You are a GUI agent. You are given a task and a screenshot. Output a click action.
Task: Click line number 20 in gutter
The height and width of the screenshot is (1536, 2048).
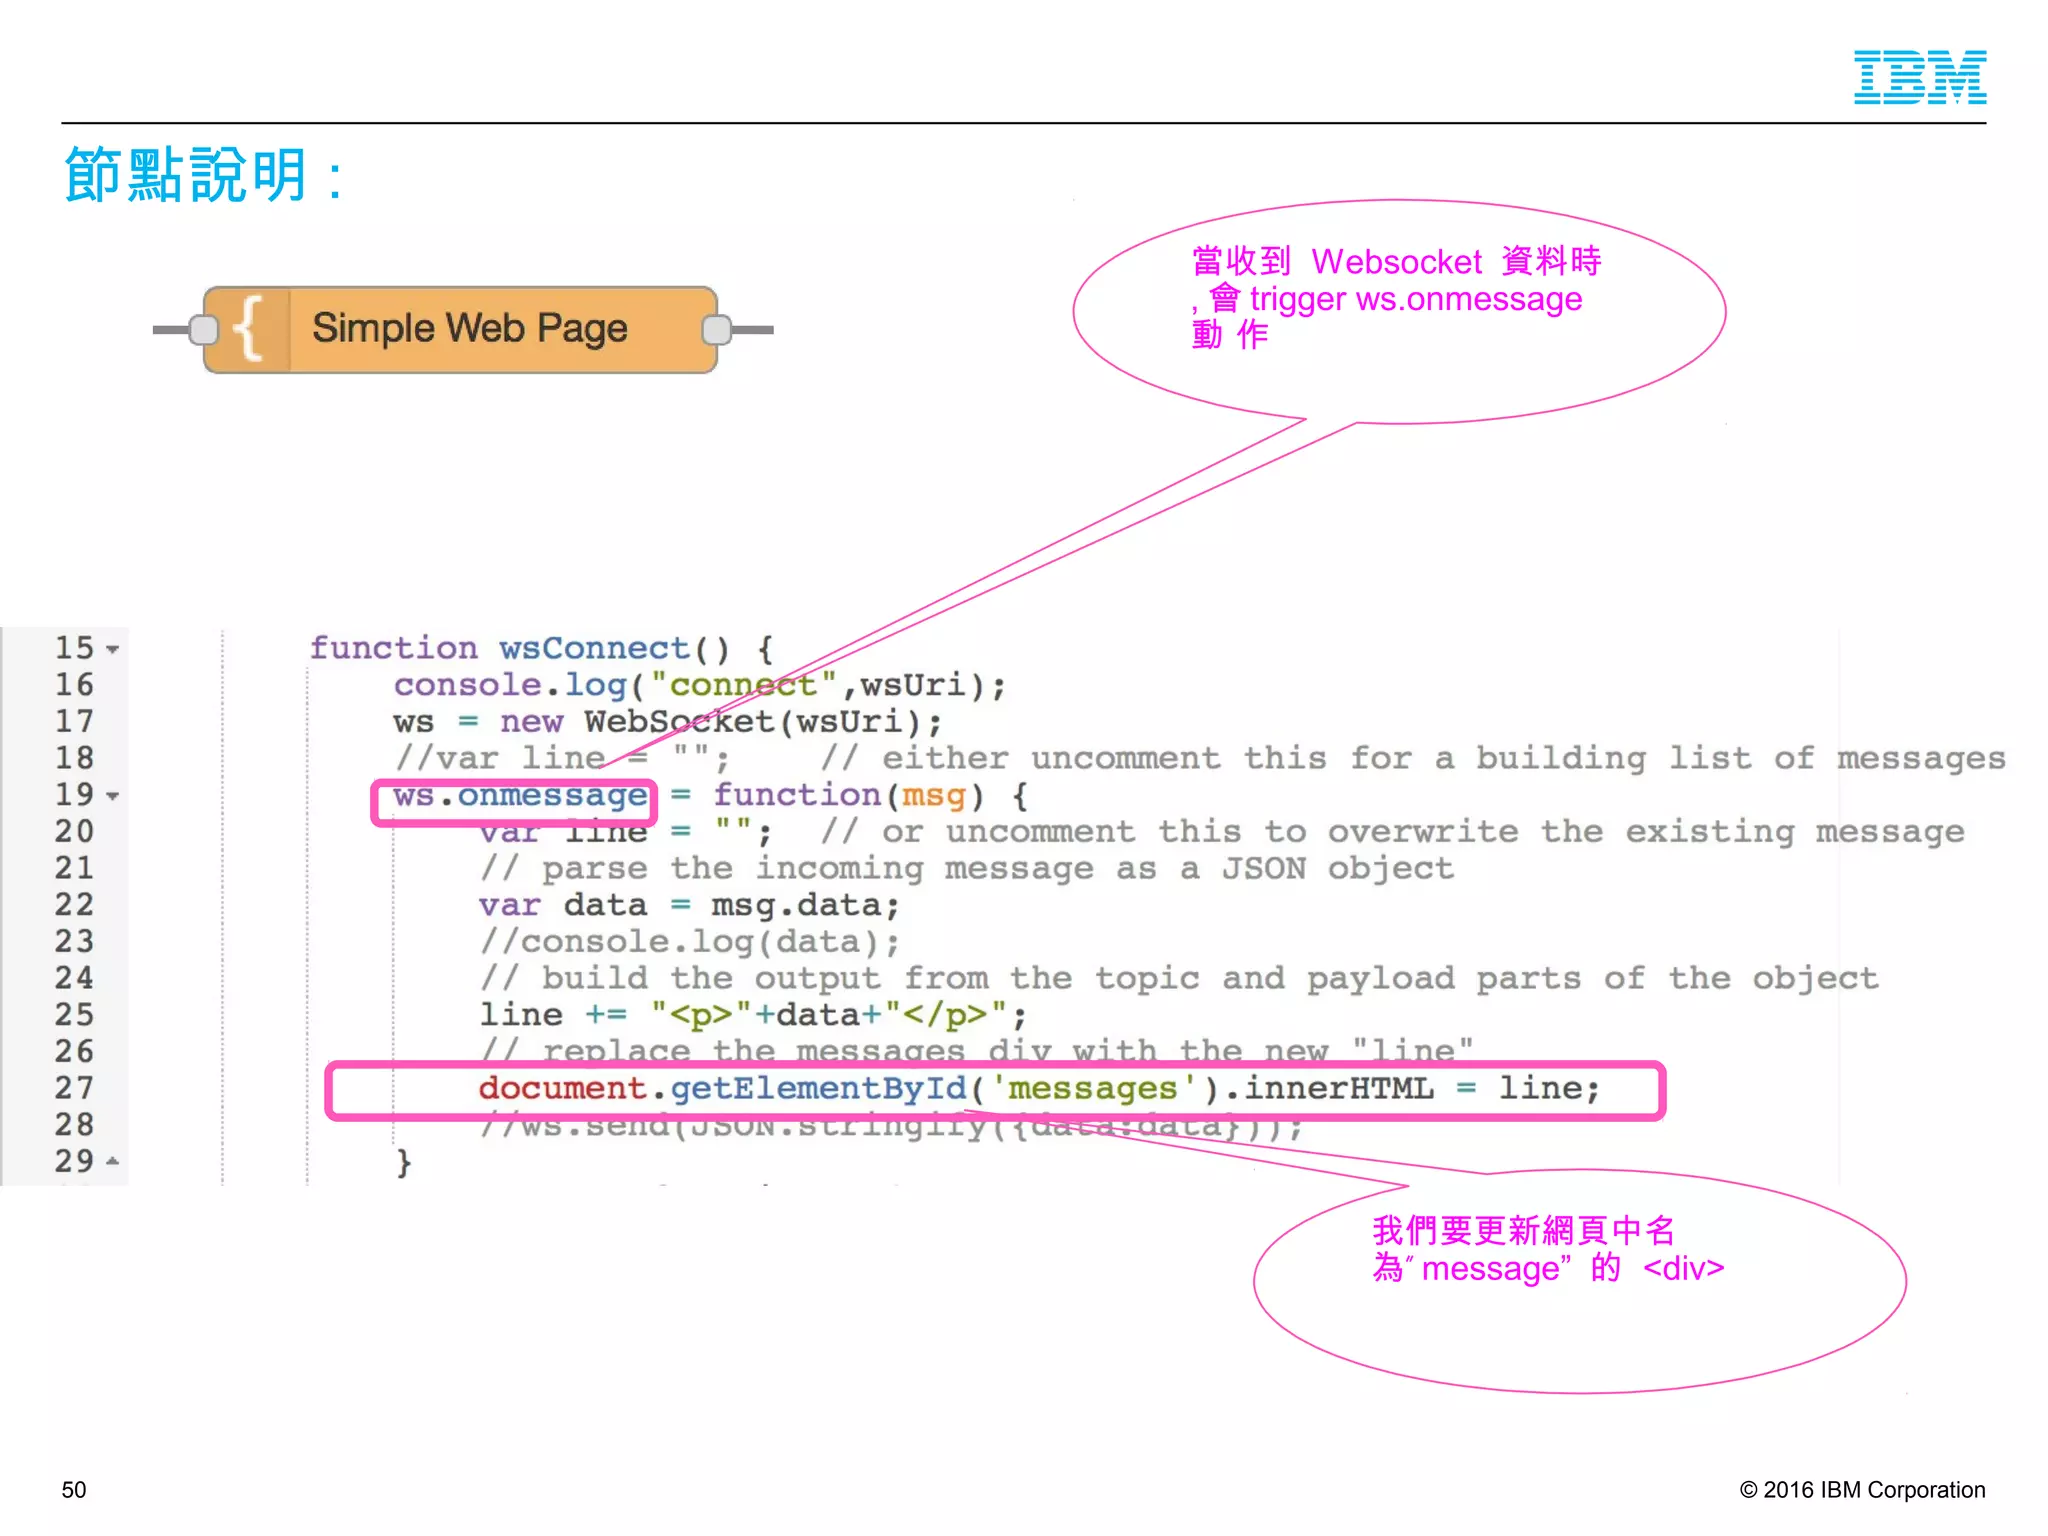[x=74, y=832]
